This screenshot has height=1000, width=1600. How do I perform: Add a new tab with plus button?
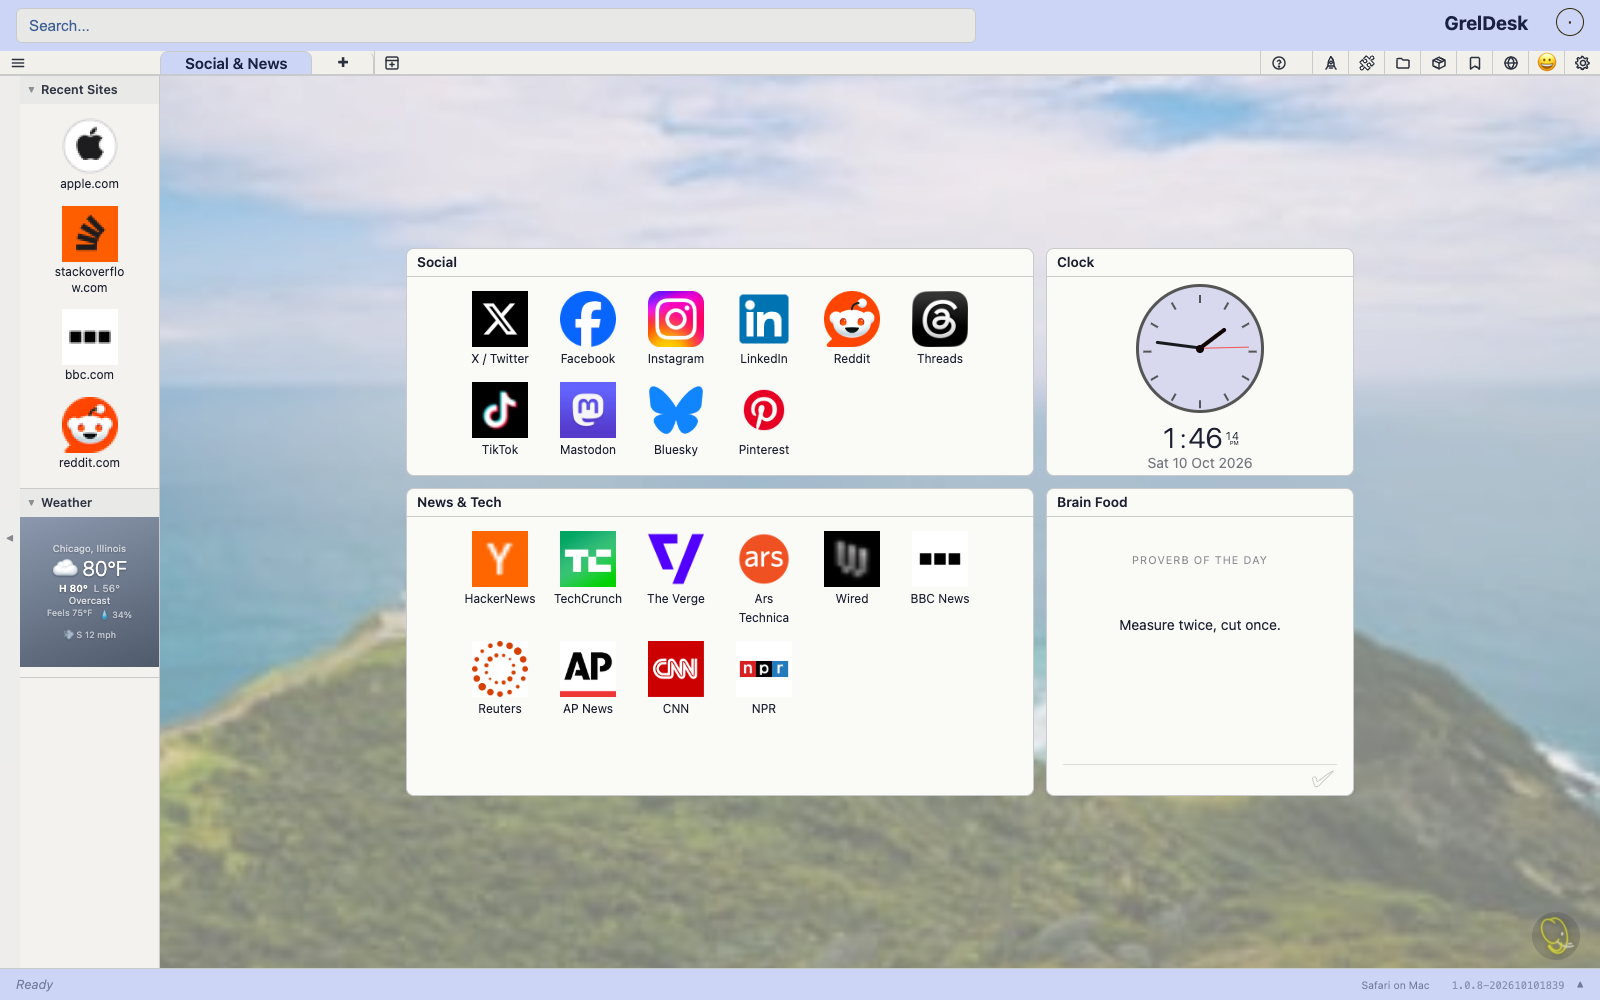[x=343, y=62]
